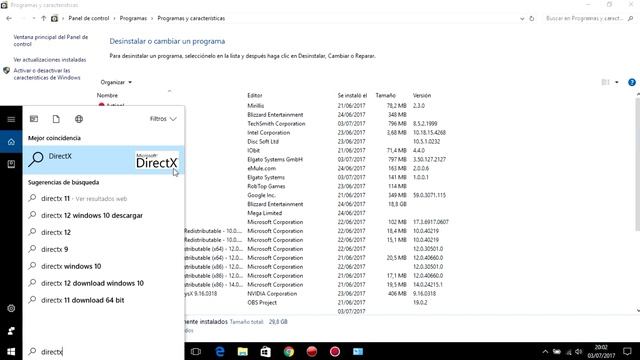Choose suggestion 'directx windows 10'
The width and height of the screenshot is (640, 360).
point(104,266)
